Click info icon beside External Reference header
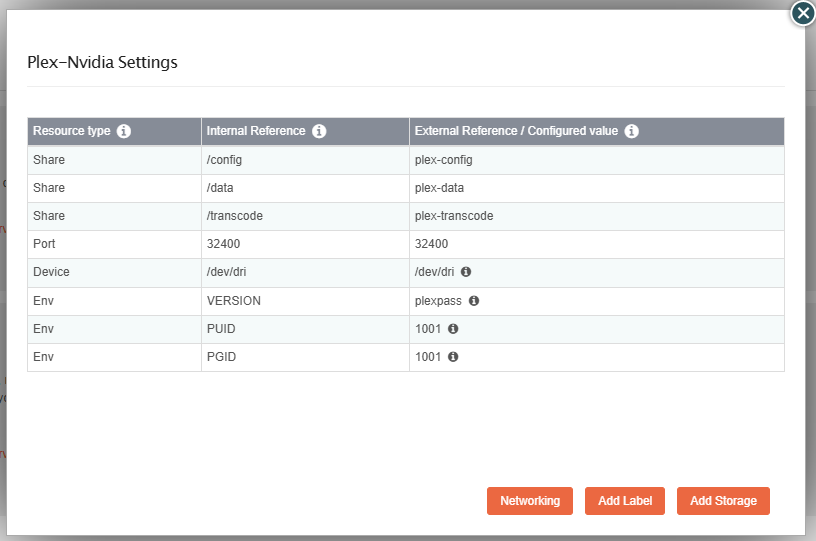This screenshot has width=816, height=541. pos(632,131)
